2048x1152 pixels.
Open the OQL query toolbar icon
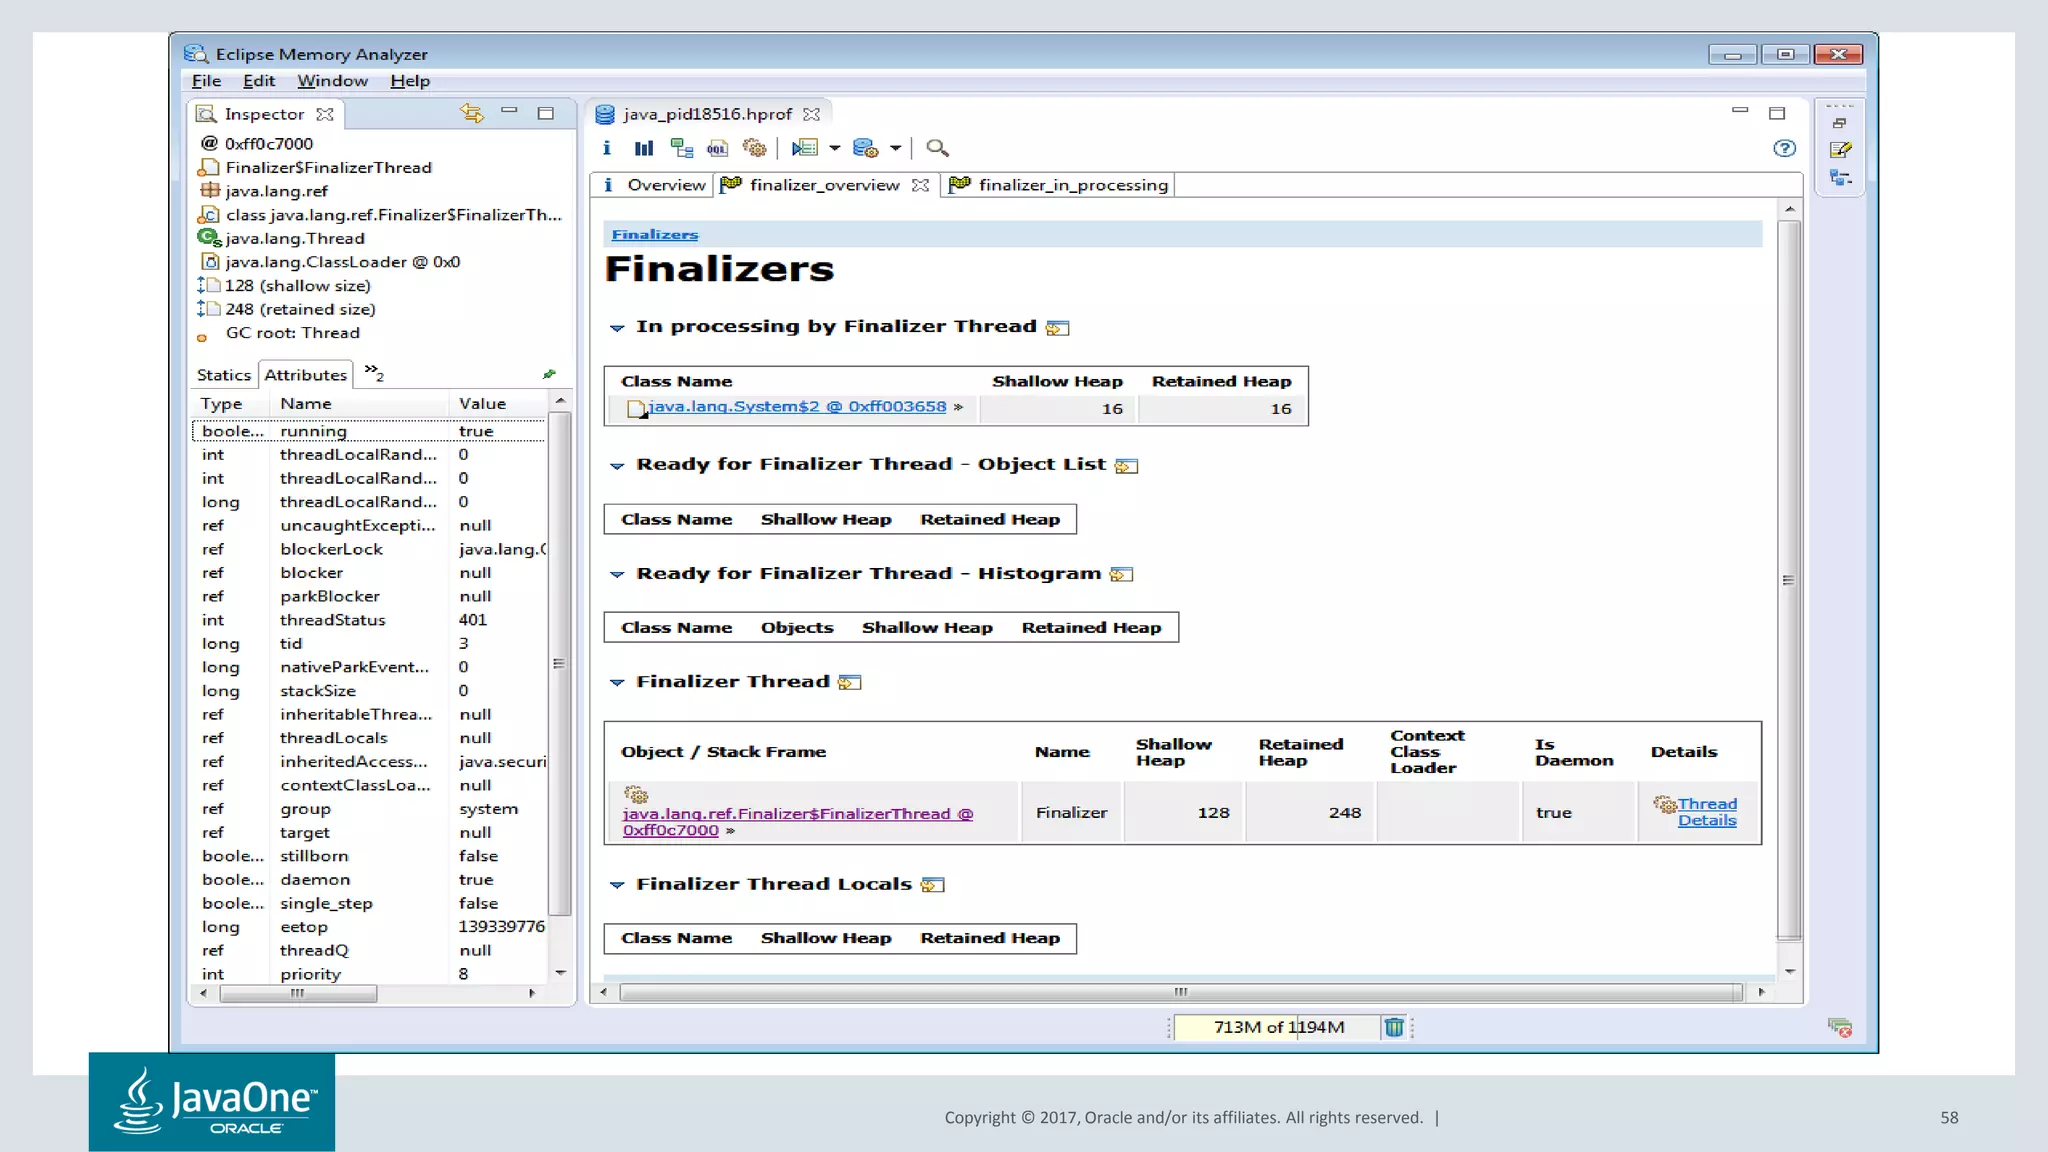coord(717,148)
